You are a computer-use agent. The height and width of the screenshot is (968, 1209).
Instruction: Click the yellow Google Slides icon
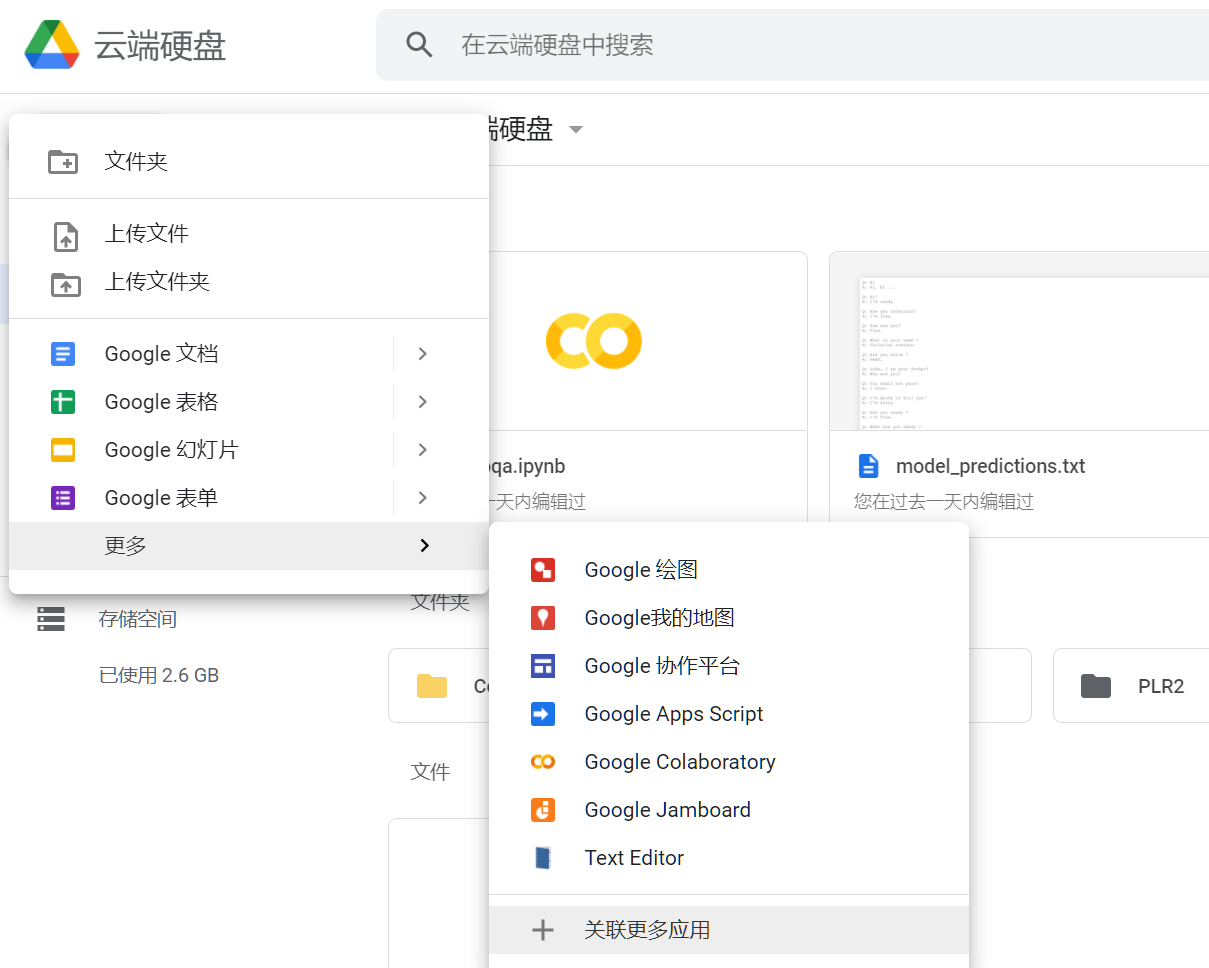63,450
